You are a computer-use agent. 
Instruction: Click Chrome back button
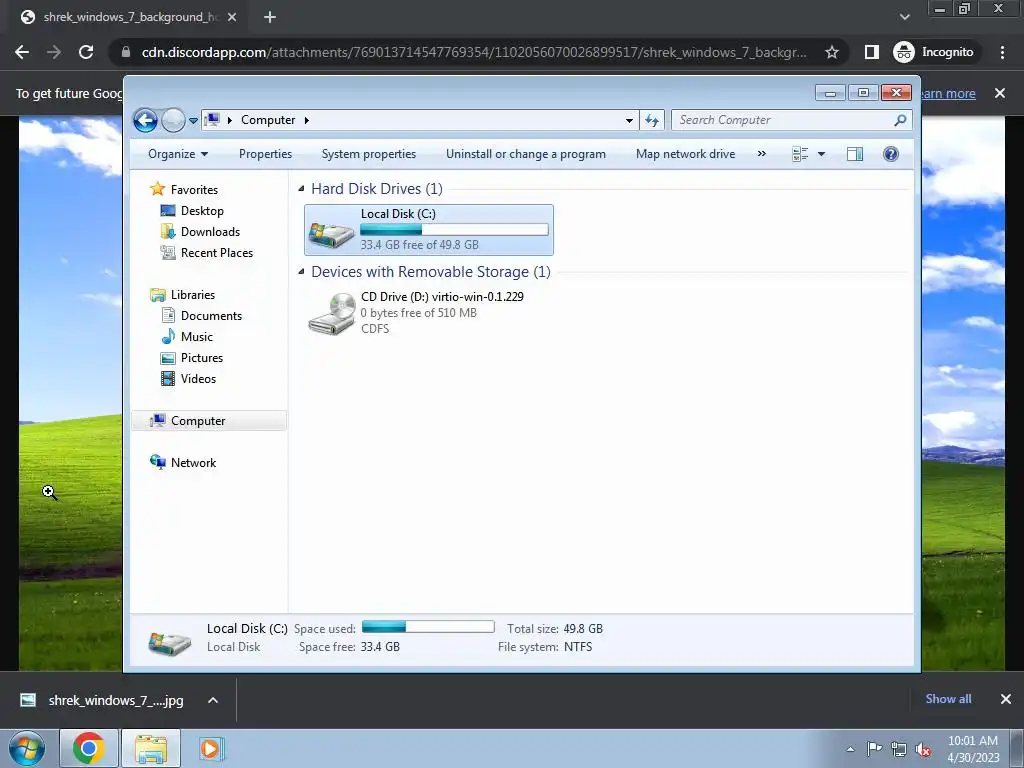click(x=22, y=52)
